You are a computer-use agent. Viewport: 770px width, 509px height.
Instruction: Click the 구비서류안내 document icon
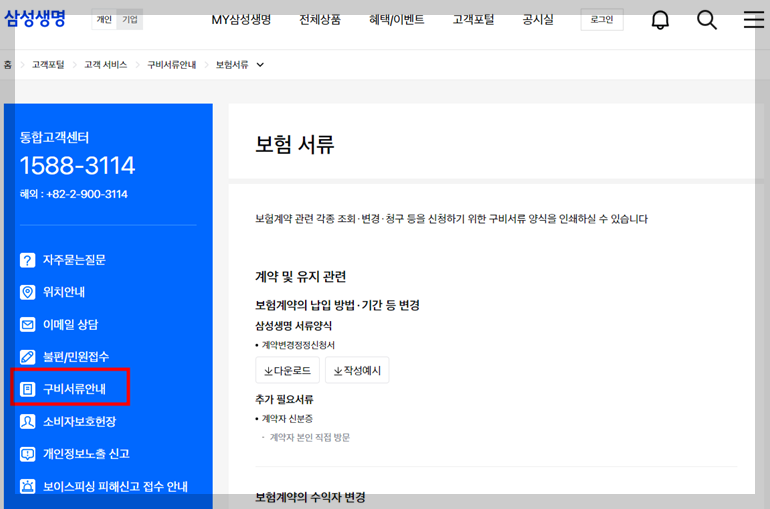click(28, 389)
